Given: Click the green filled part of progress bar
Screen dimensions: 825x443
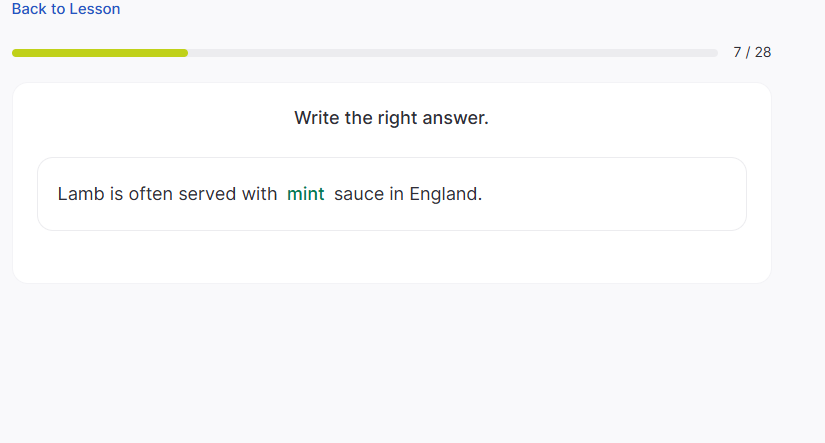Looking at the screenshot, I should point(100,52).
